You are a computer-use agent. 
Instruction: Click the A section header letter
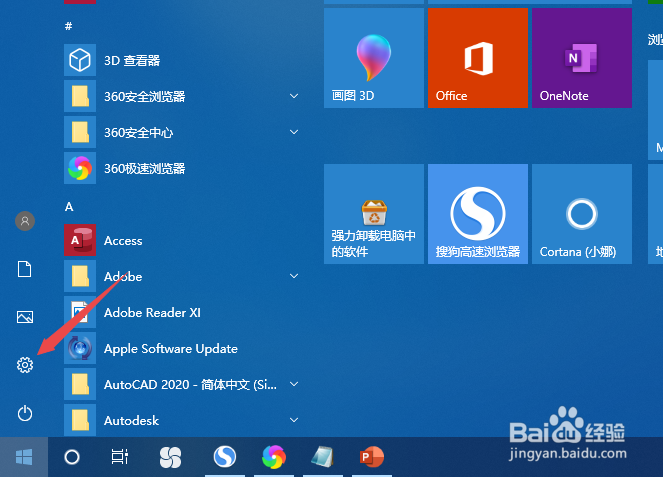69,207
